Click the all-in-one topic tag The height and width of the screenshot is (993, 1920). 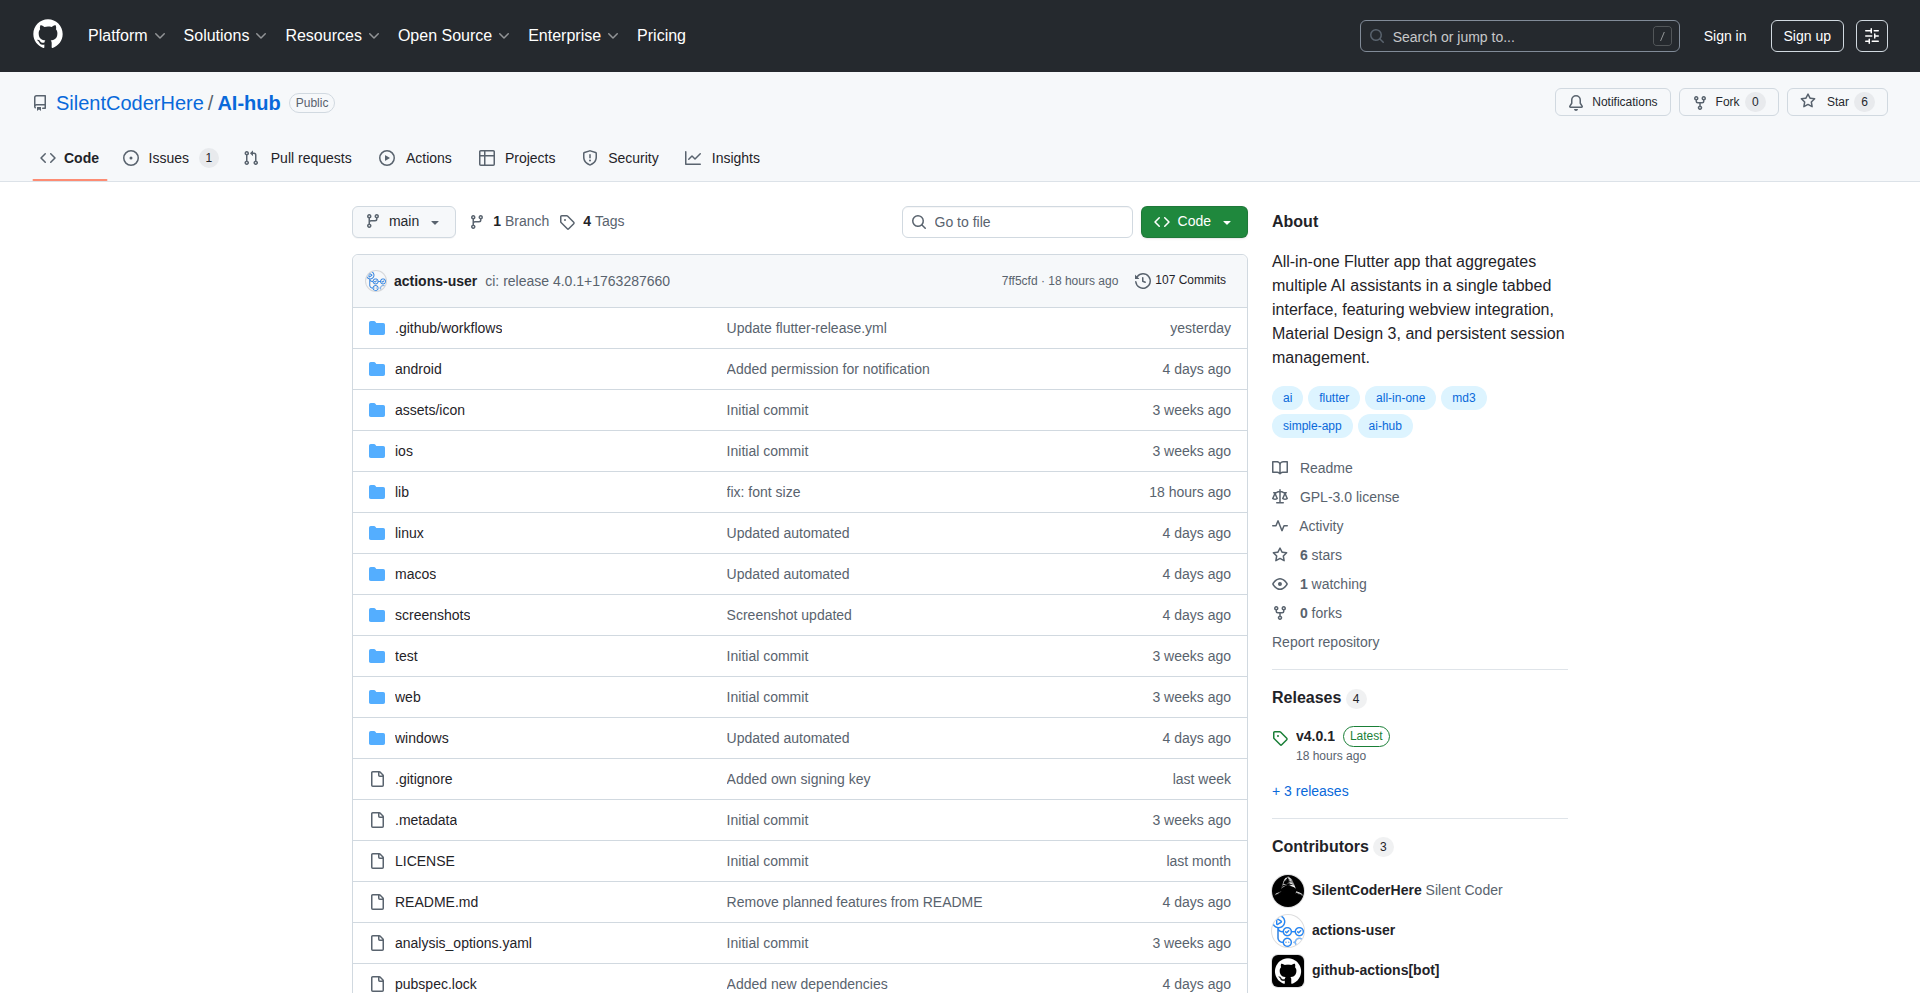point(1400,398)
